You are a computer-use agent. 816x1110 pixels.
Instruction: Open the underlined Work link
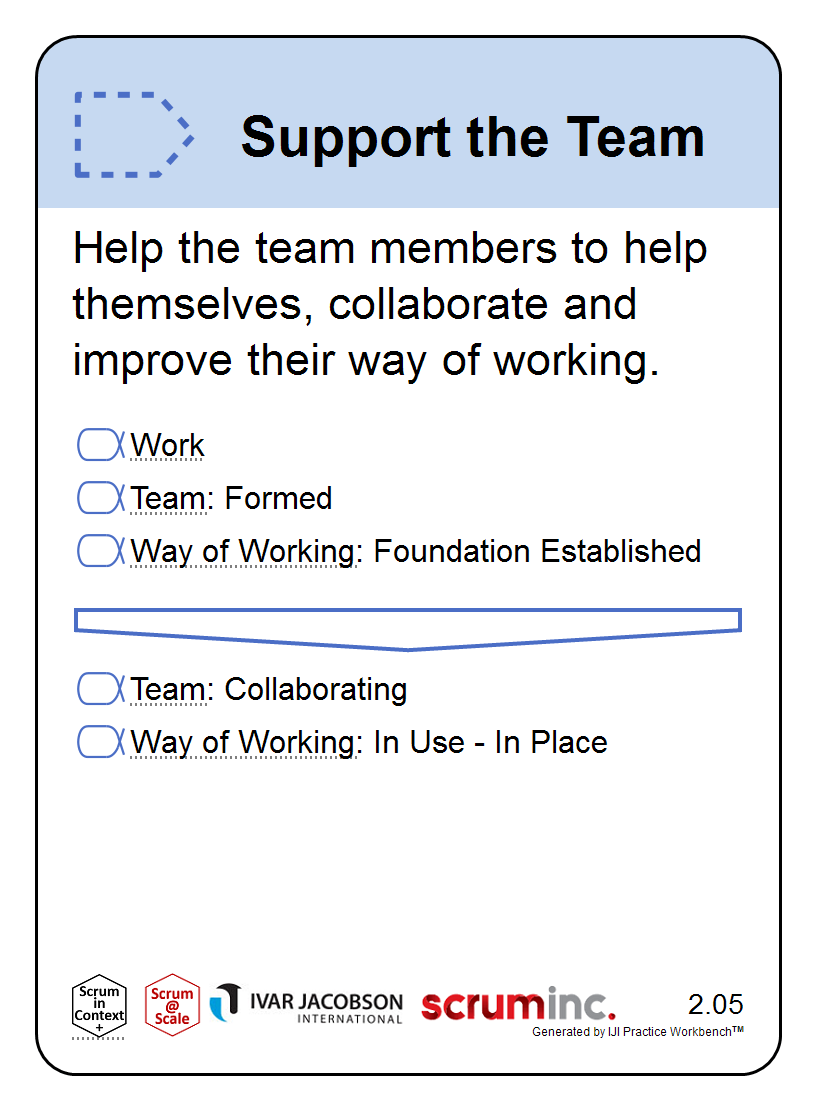click(x=167, y=445)
